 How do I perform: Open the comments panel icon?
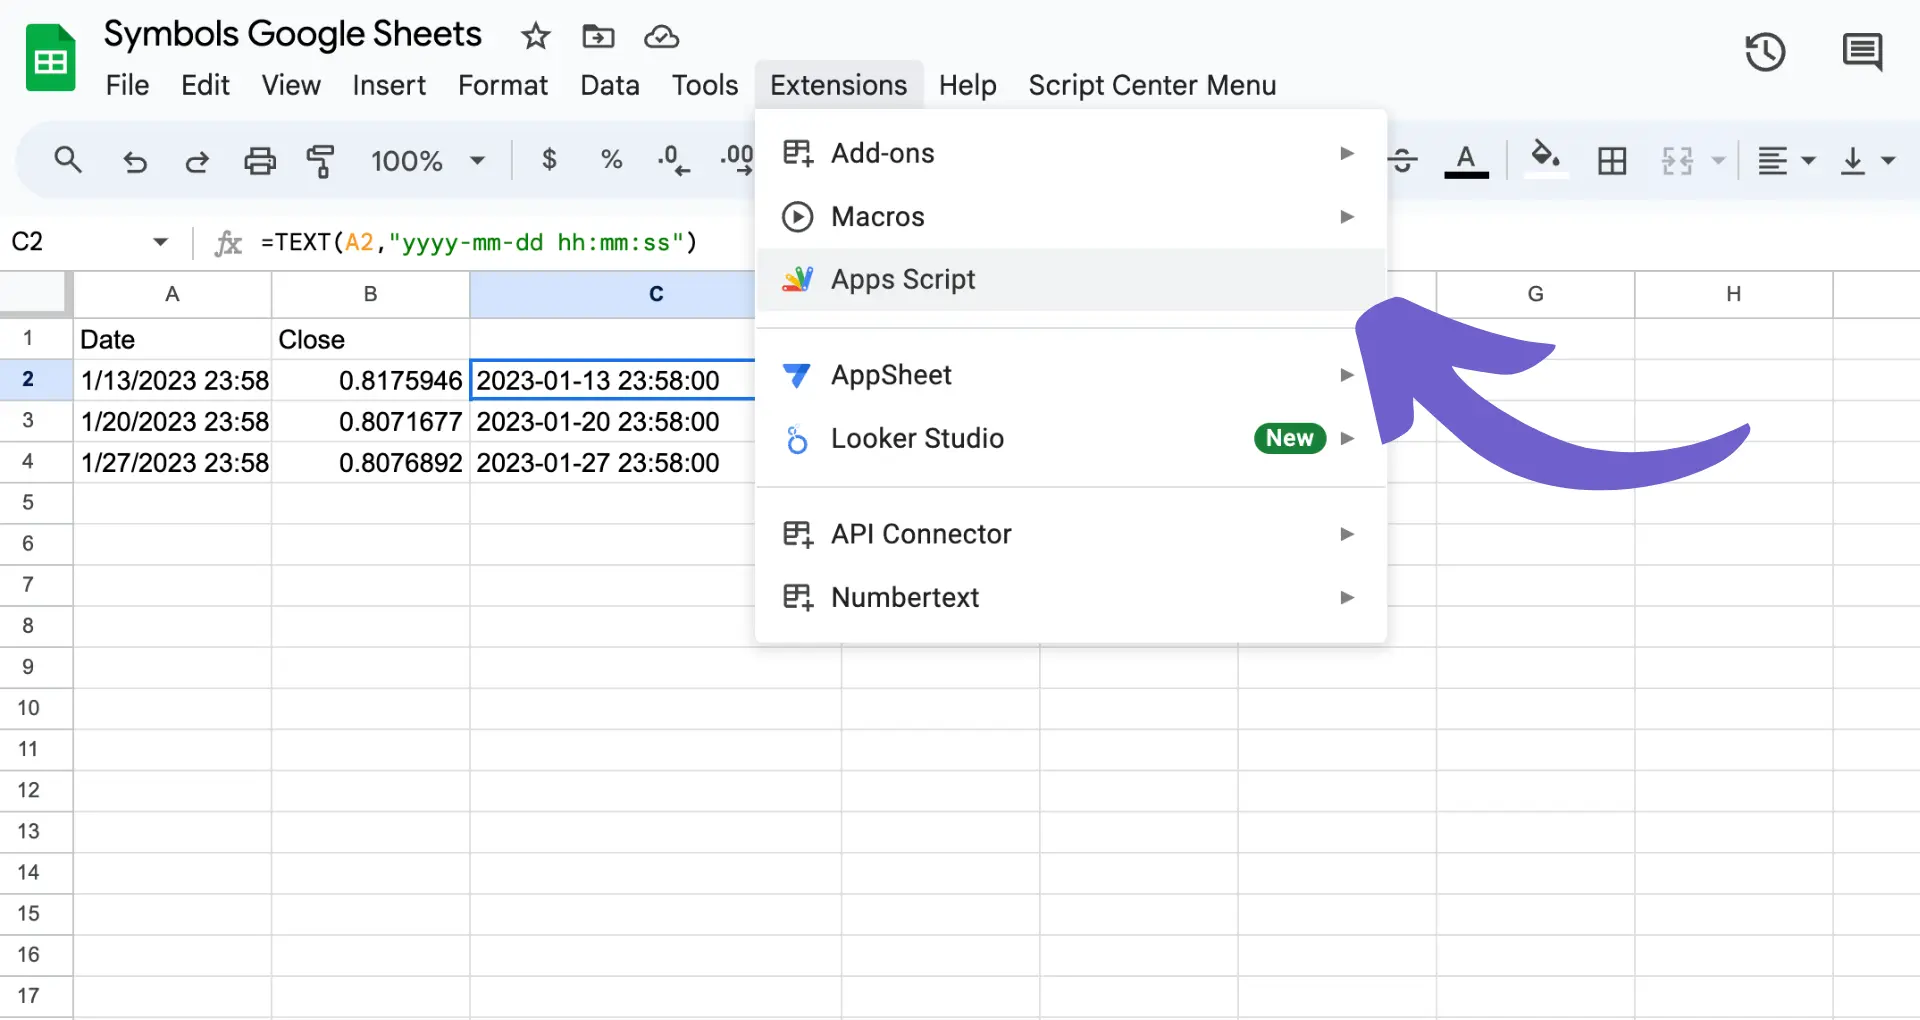1862,52
